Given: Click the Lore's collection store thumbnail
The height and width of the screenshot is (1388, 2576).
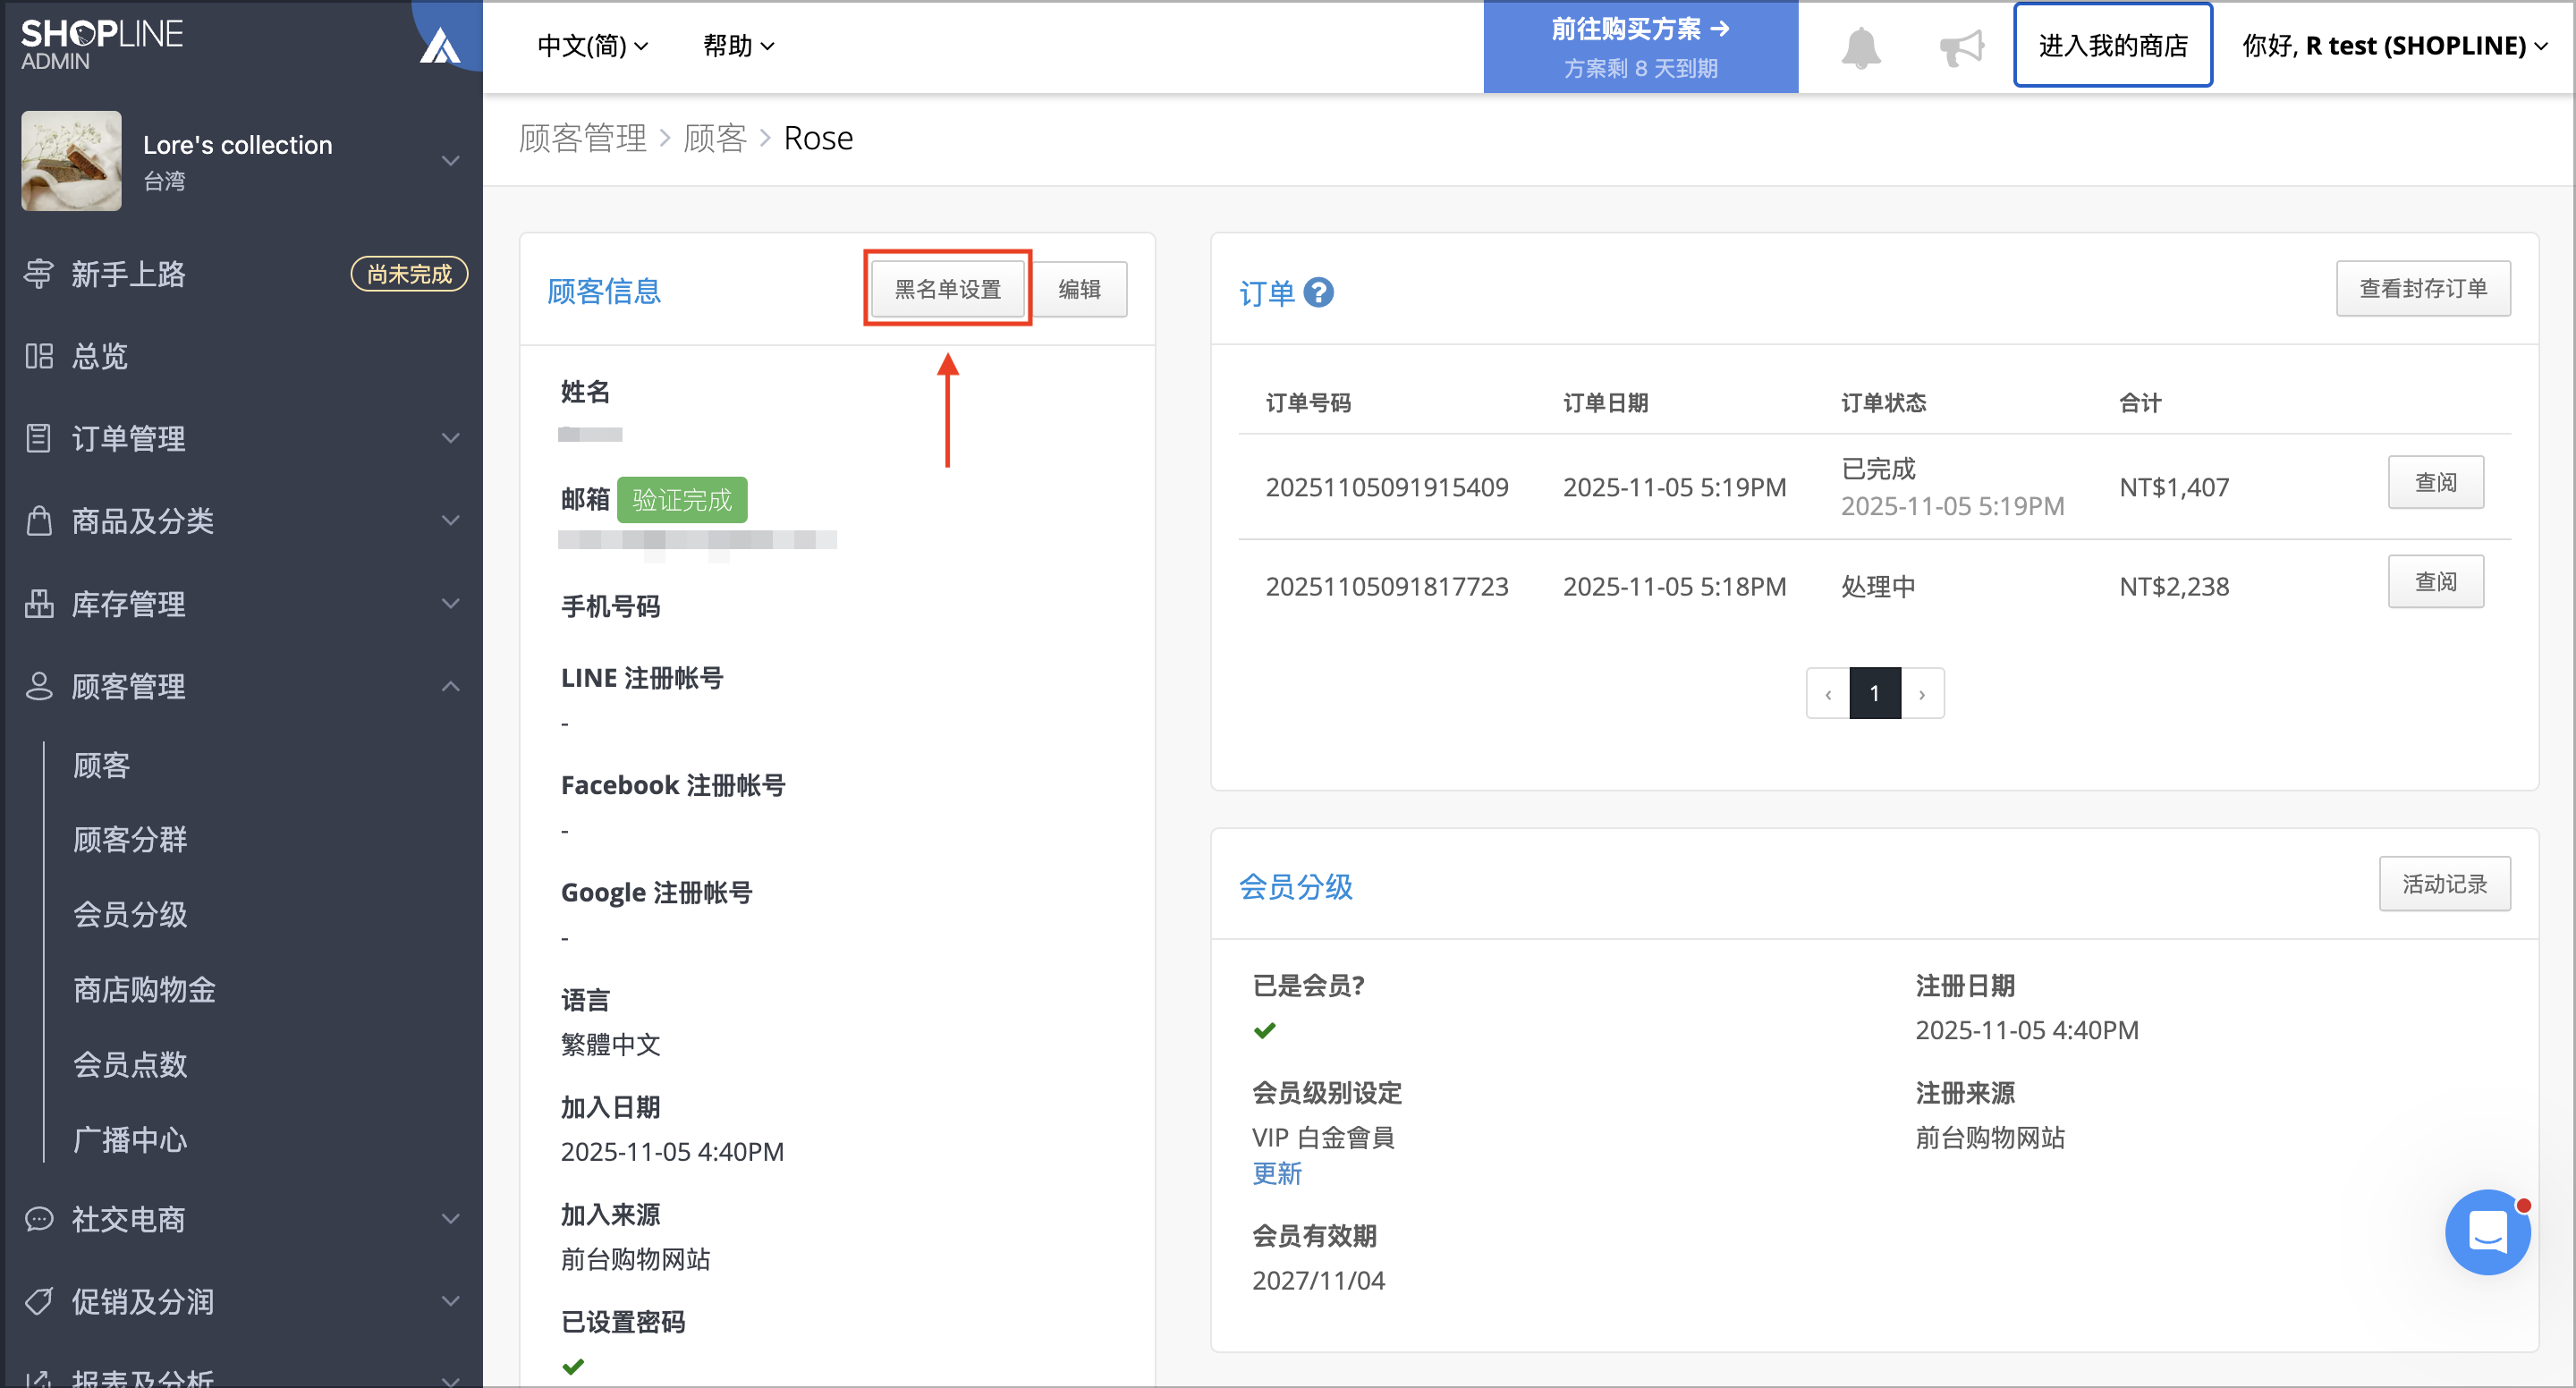Looking at the screenshot, I should pyautogui.click(x=71, y=161).
